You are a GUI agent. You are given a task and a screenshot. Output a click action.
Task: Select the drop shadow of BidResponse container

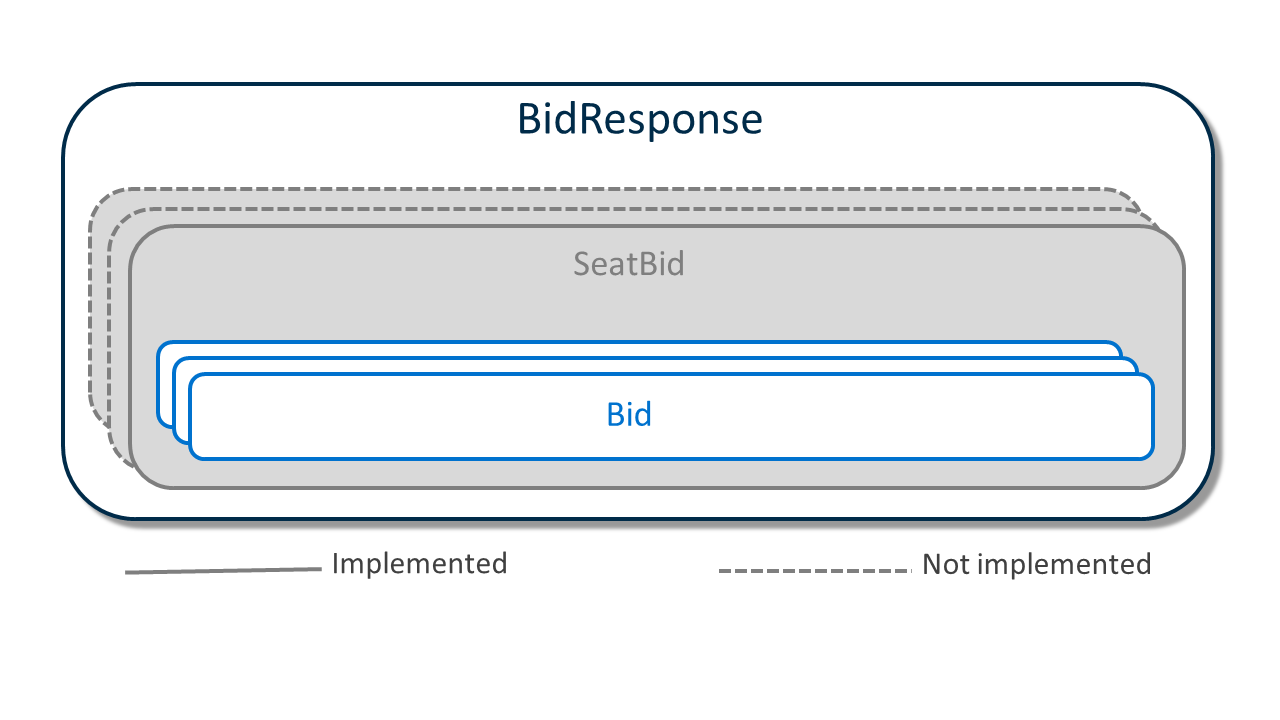(x=1219, y=300)
